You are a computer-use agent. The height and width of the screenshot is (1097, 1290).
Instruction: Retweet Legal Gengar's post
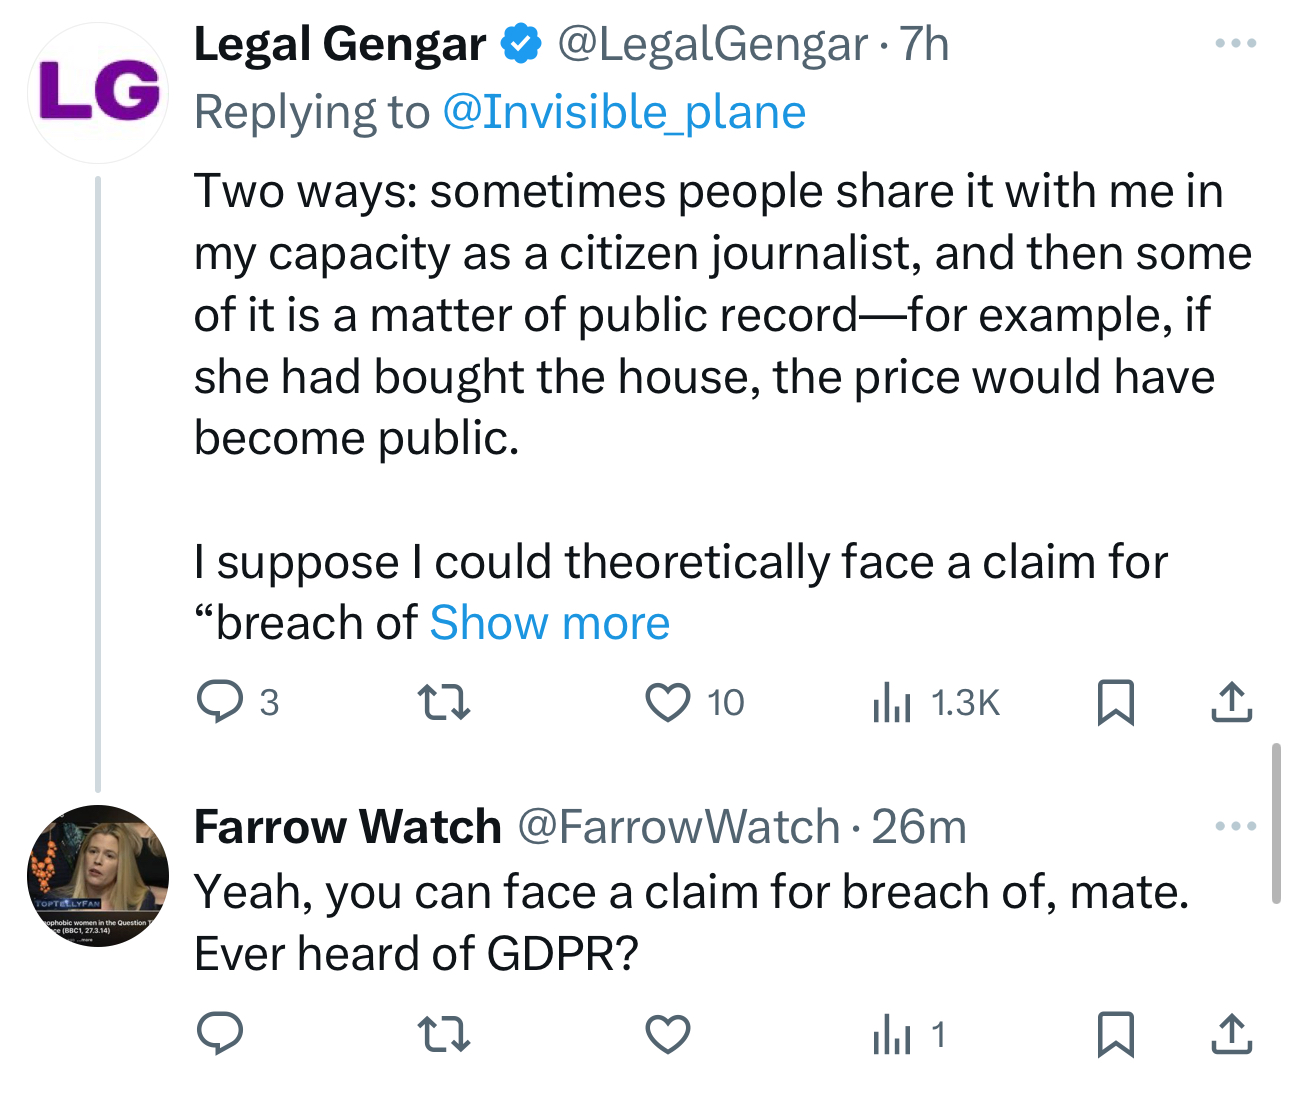tap(443, 702)
